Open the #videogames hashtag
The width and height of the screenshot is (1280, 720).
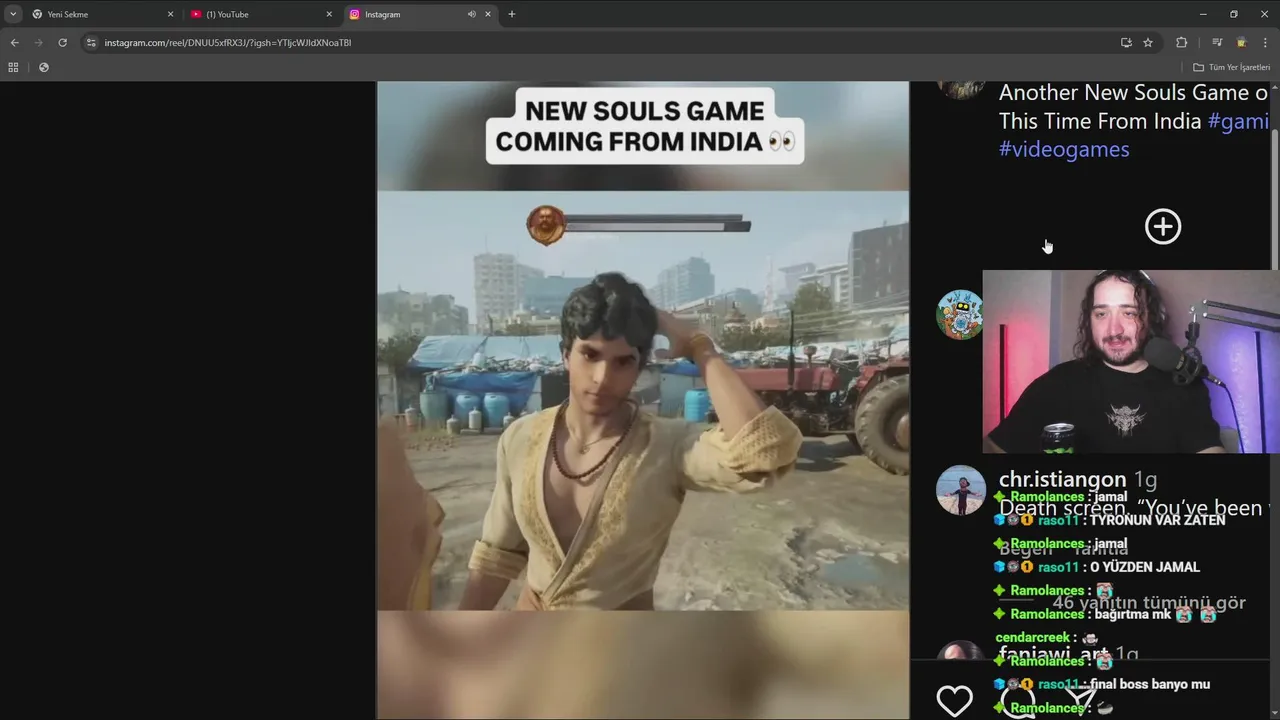pos(1064,149)
